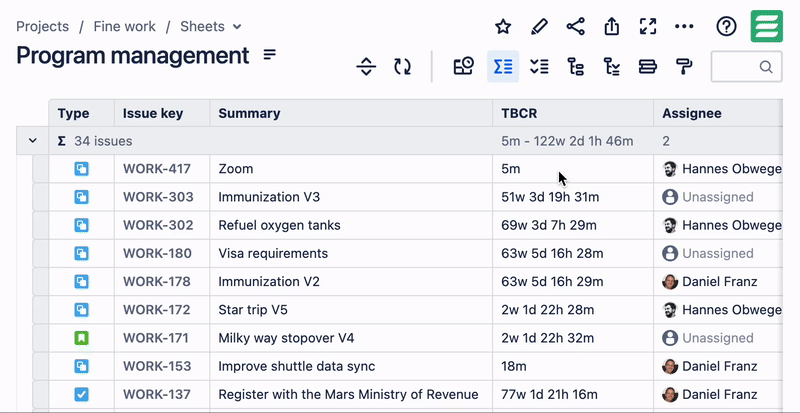The width and height of the screenshot is (800, 413).
Task: Click the export upload icon
Action: pos(611,26)
